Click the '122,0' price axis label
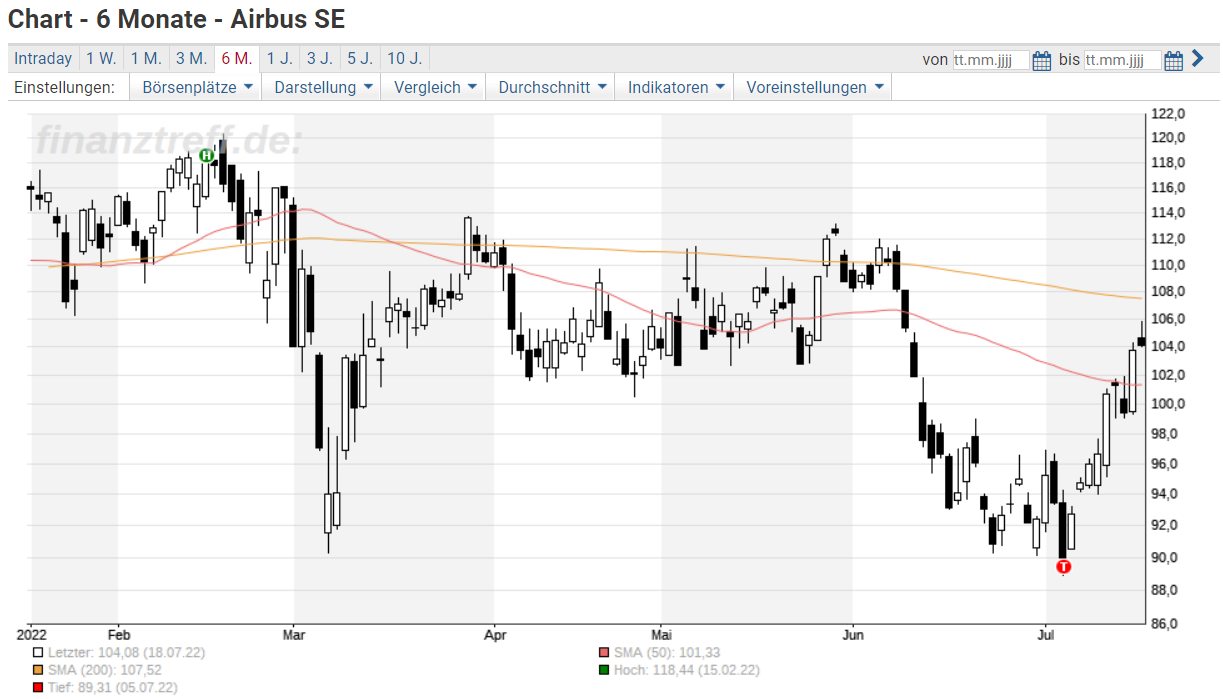 point(1168,113)
